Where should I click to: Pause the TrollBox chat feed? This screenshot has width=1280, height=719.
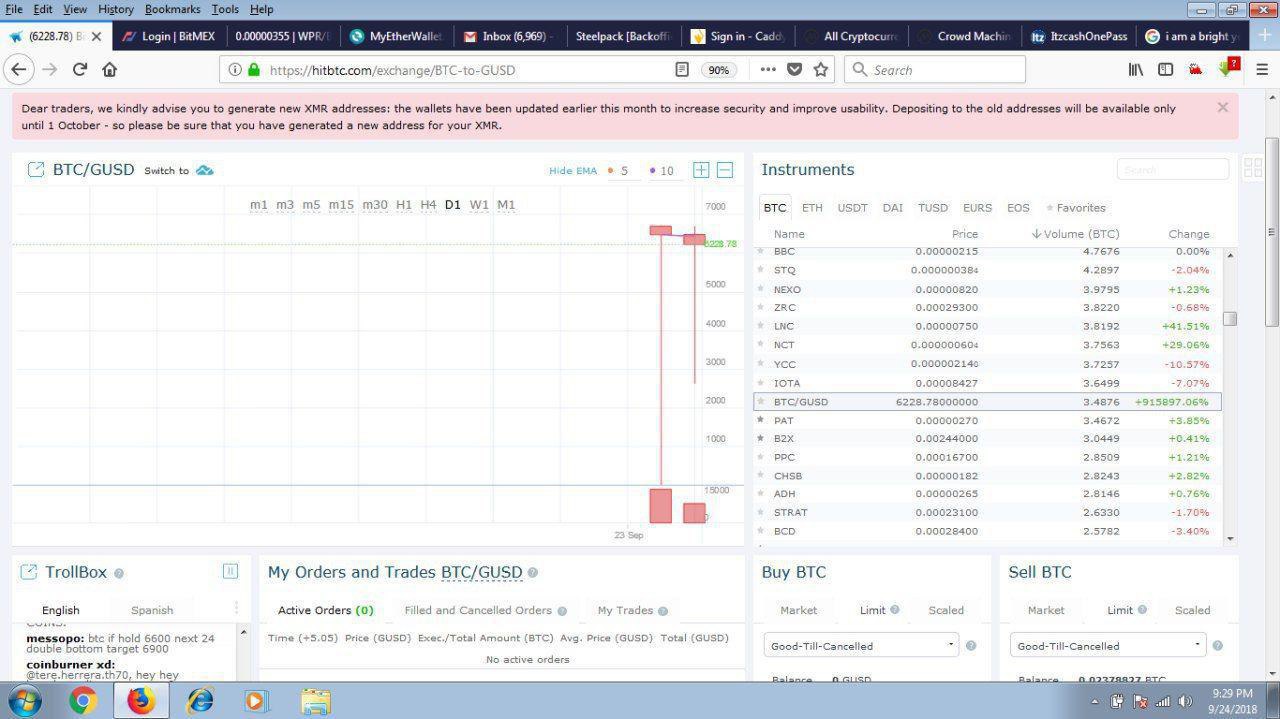[230, 571]
